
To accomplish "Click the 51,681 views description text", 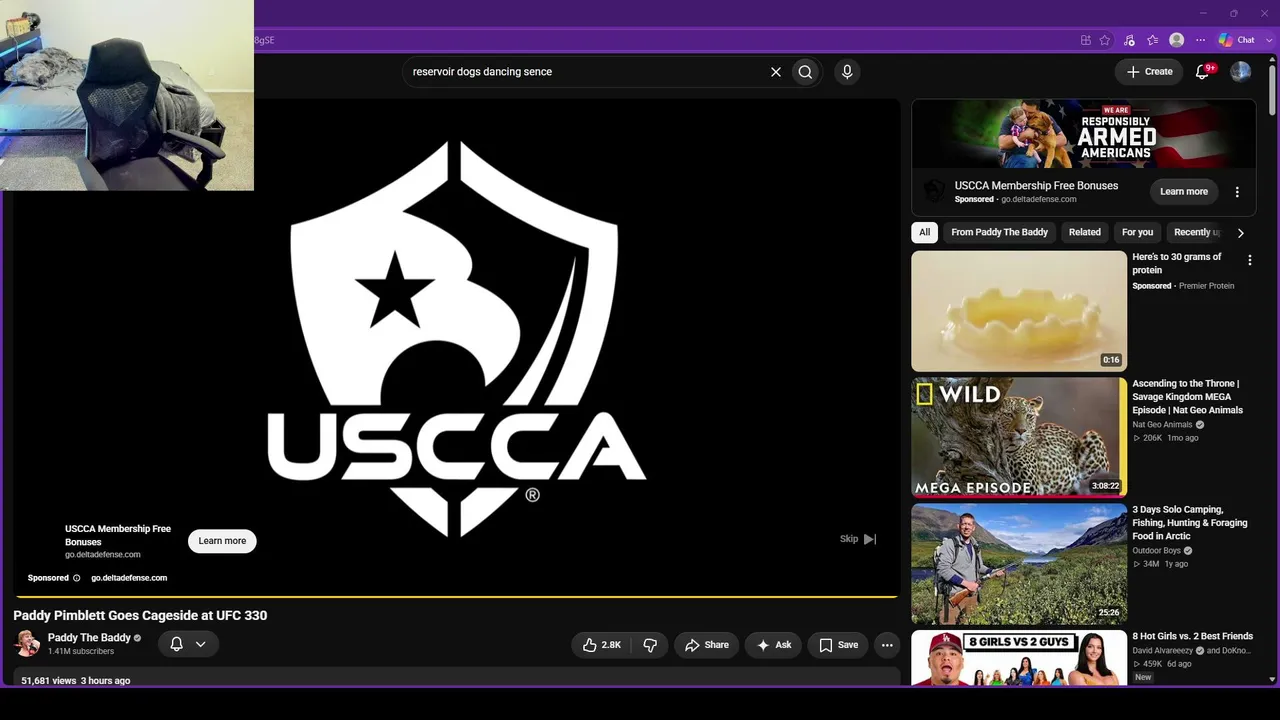I will 76,680.
